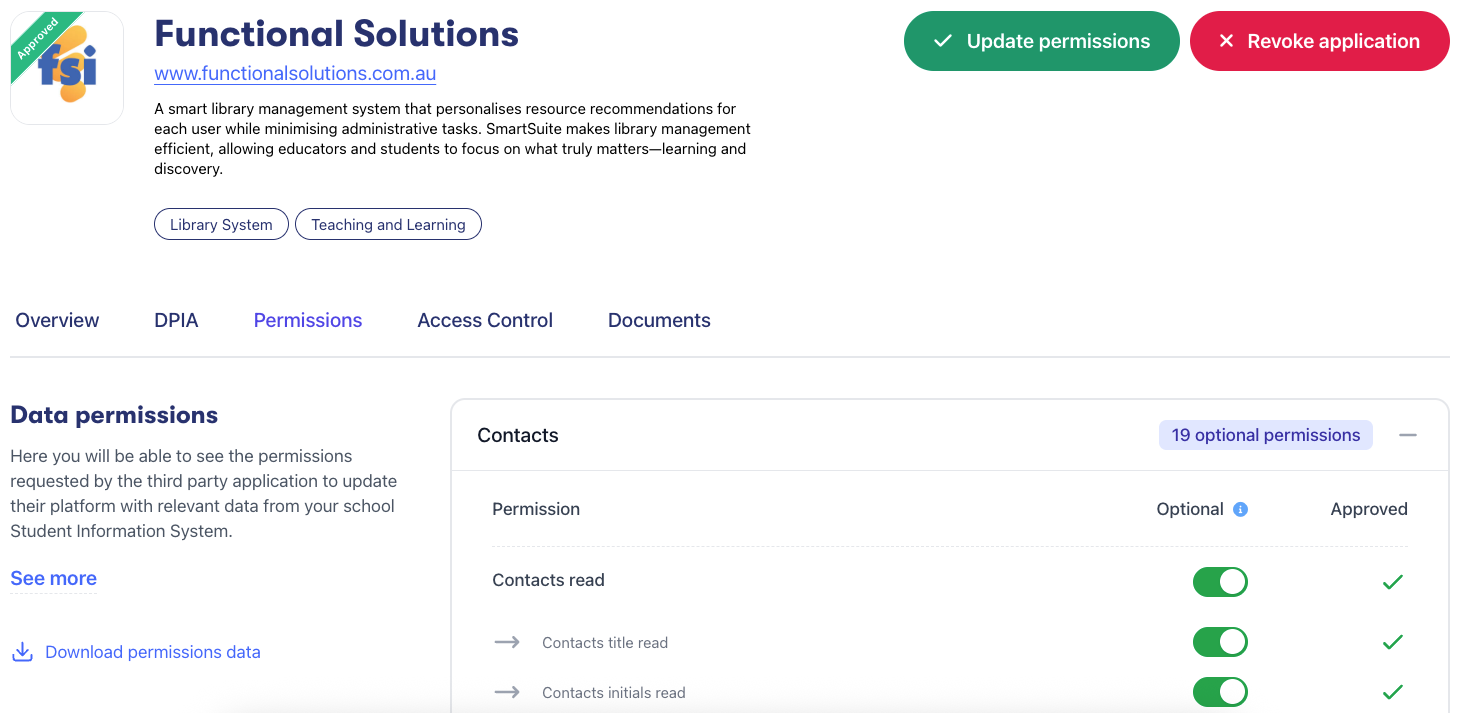This screenshot has height=713, width=1457.
Task: Disable the Contacts title read switch
Action: [x=1220, y=642]
